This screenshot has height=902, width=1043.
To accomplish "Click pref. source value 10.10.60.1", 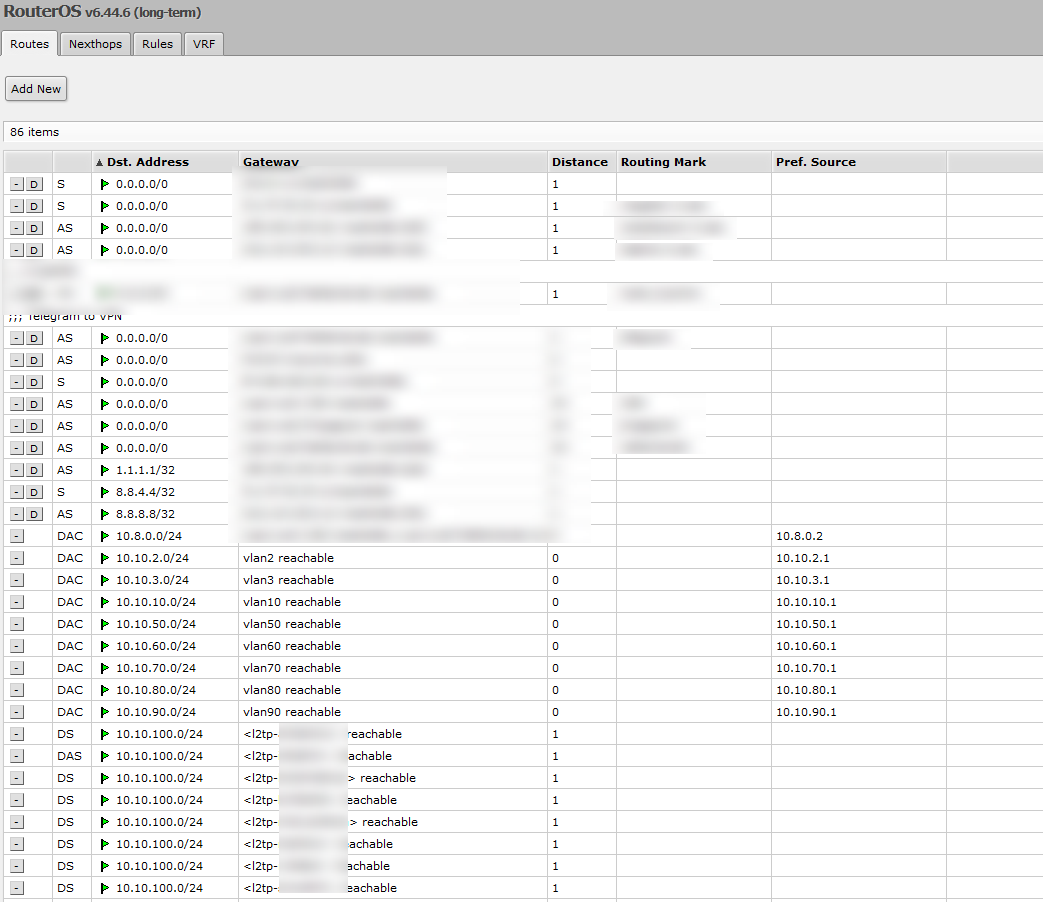I will tap(806, 646).
